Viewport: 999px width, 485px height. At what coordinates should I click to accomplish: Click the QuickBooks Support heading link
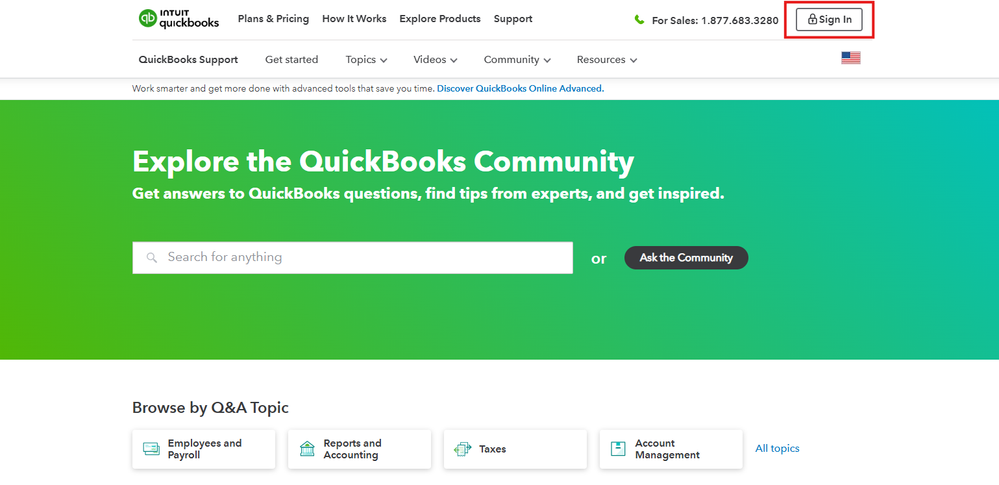[188, 59]
